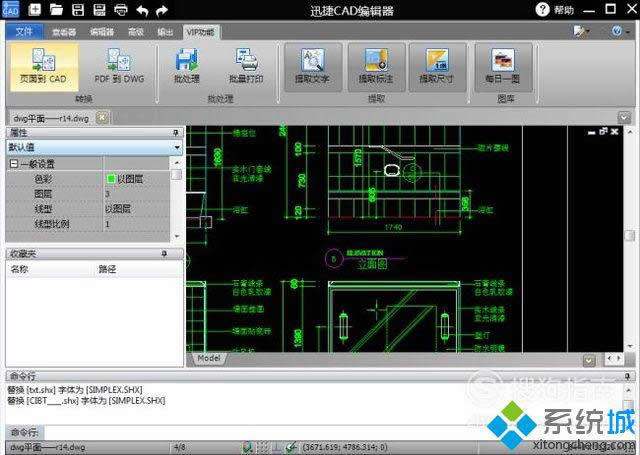Image resolution: width=640 pixels, height=455 pixels.
Task: Pin the 收藏夹 favorites panel
Action: click(164, 254)
